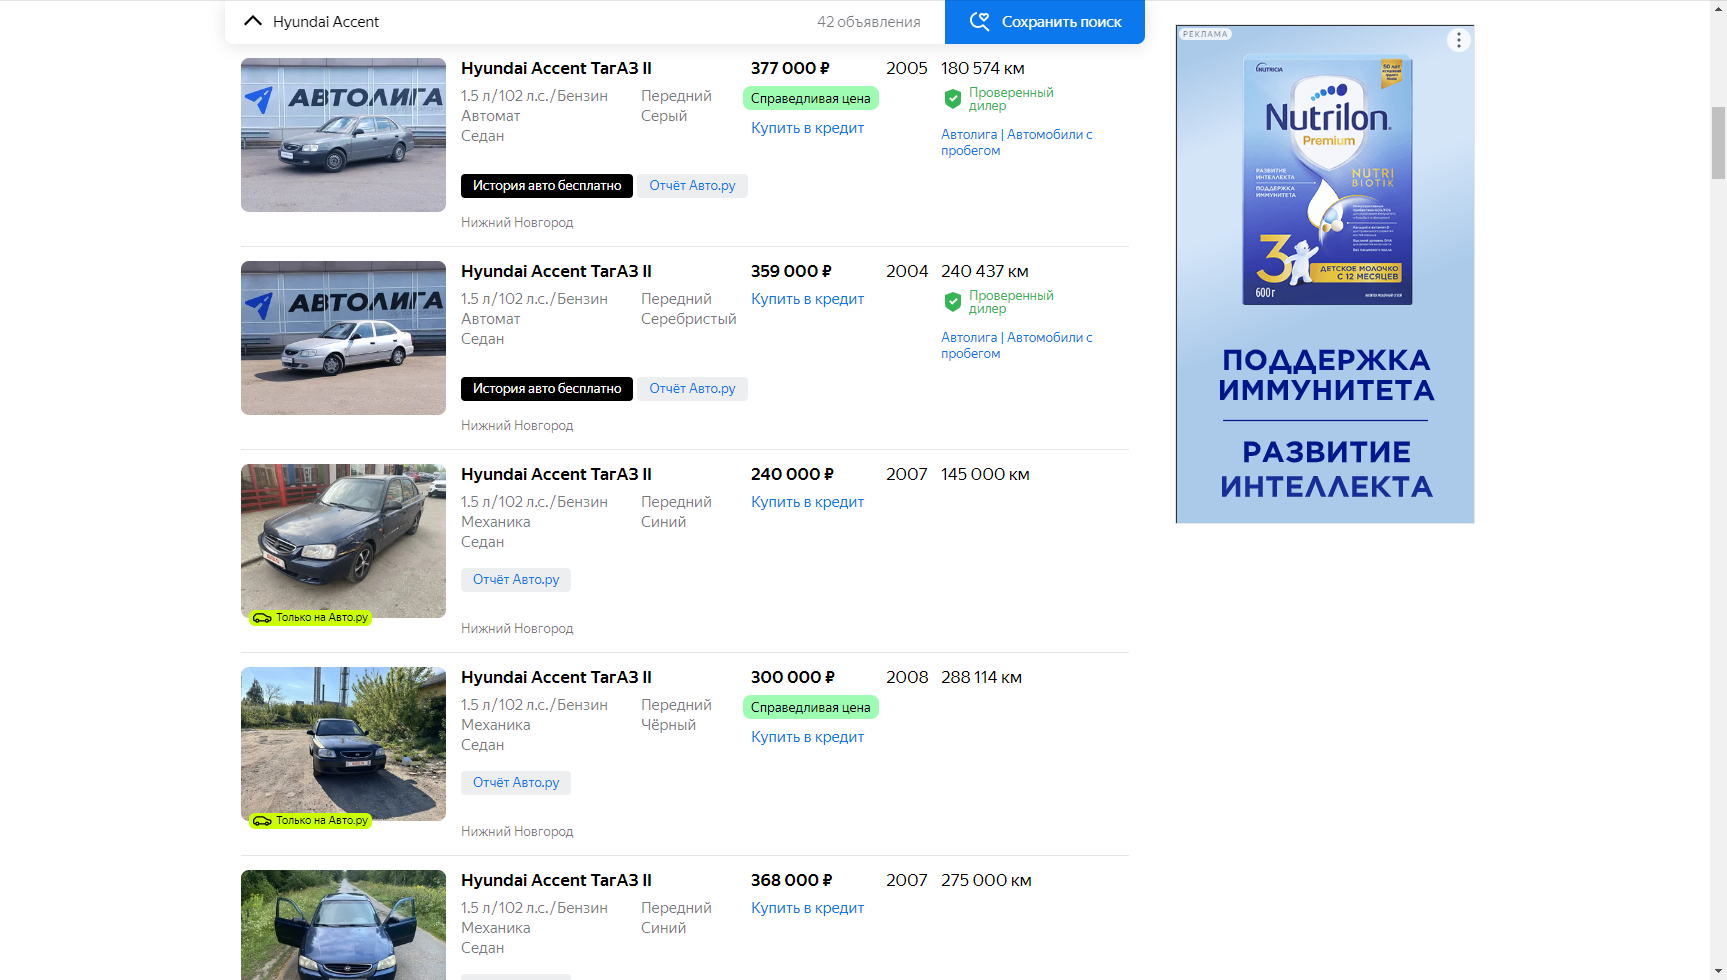
Task: Click История авто бесплатно on the 2005 listing
Action: tap(547, 186)
